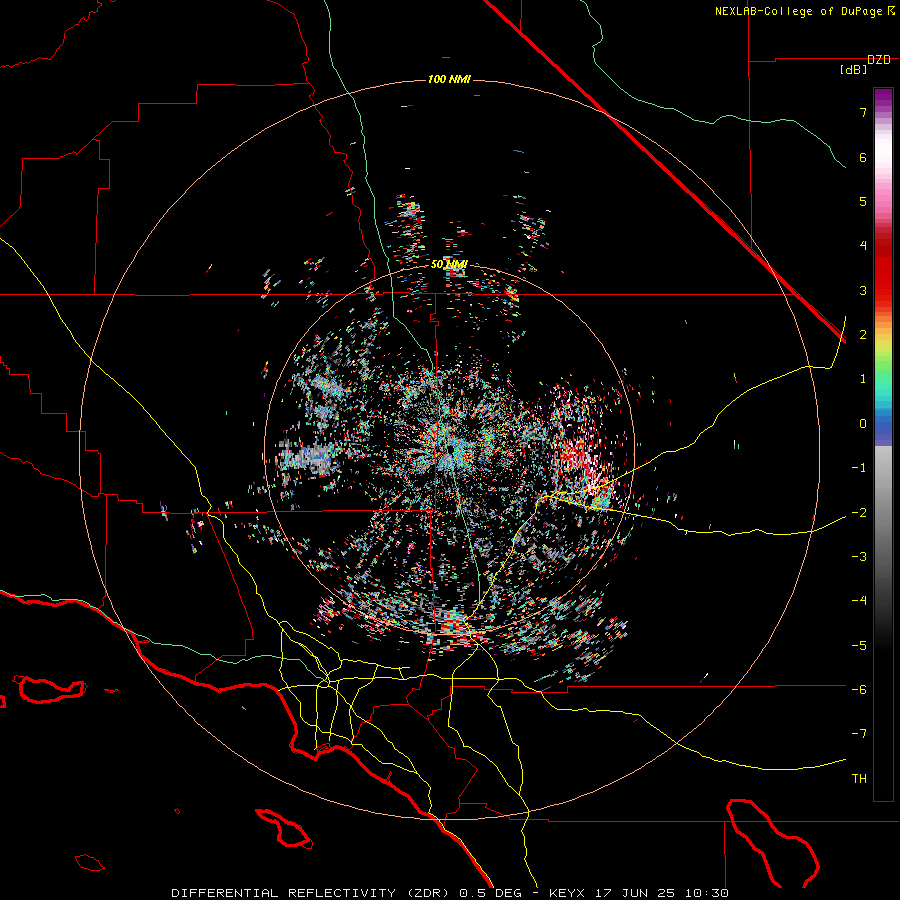
Task: Click the -4 value on color scale
Action: pos(859,601)
